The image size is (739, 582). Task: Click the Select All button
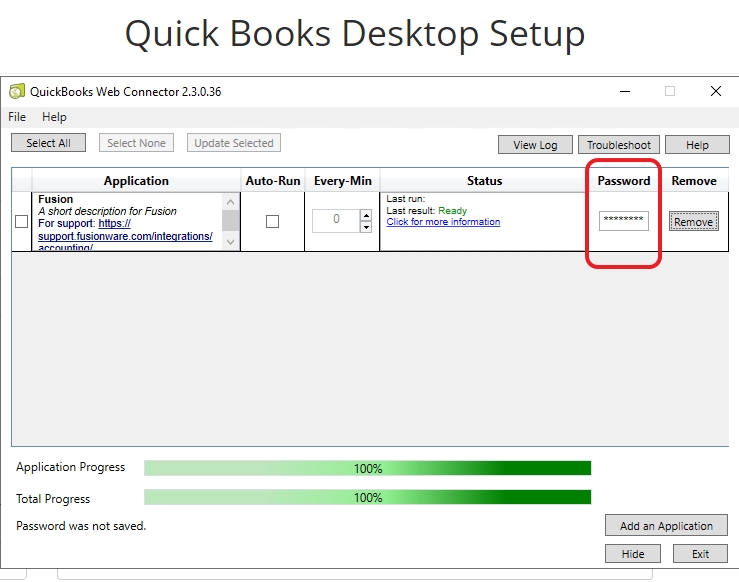point(48,143)
